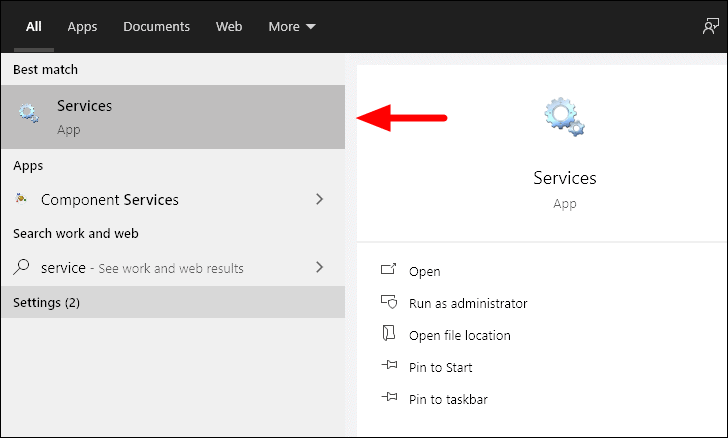Screen dimensions: 728x438
Task: Click the large Services gears icon in preview pane
Action: (564, 117)
